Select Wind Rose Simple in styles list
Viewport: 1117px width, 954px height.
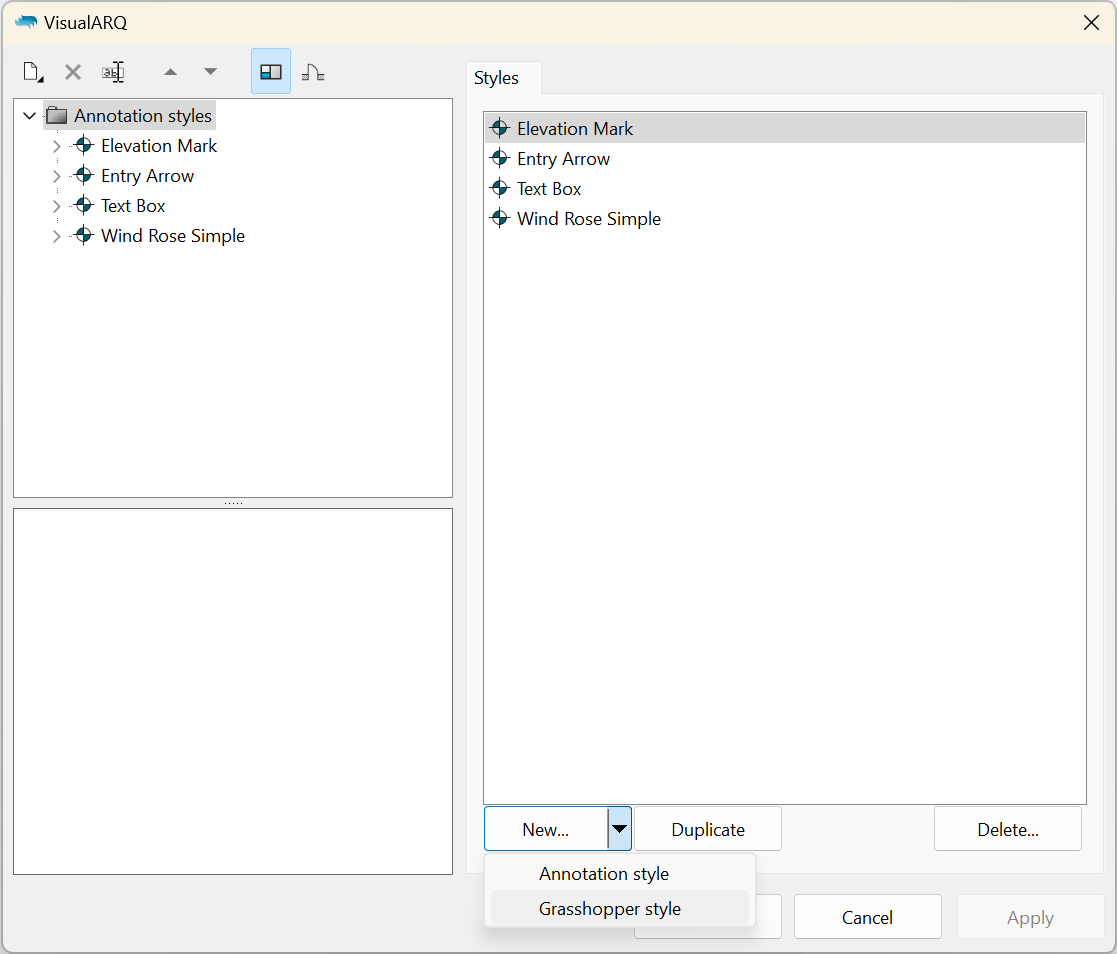coord(785,218)
